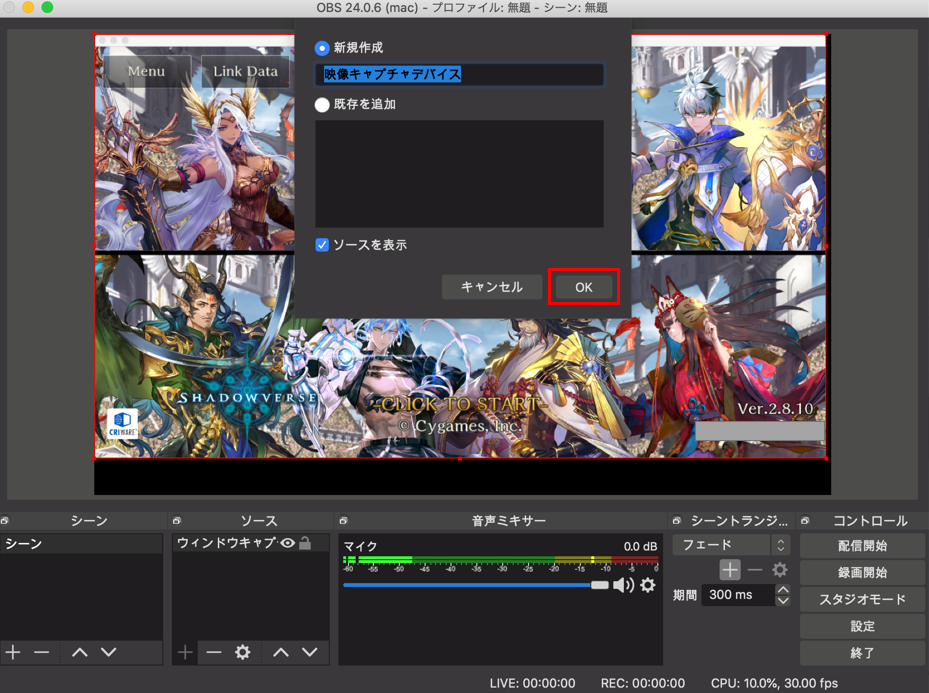Screen dimensions: 929x693
Task: Open マイク audio settings gear
Action: pos(648,585)
